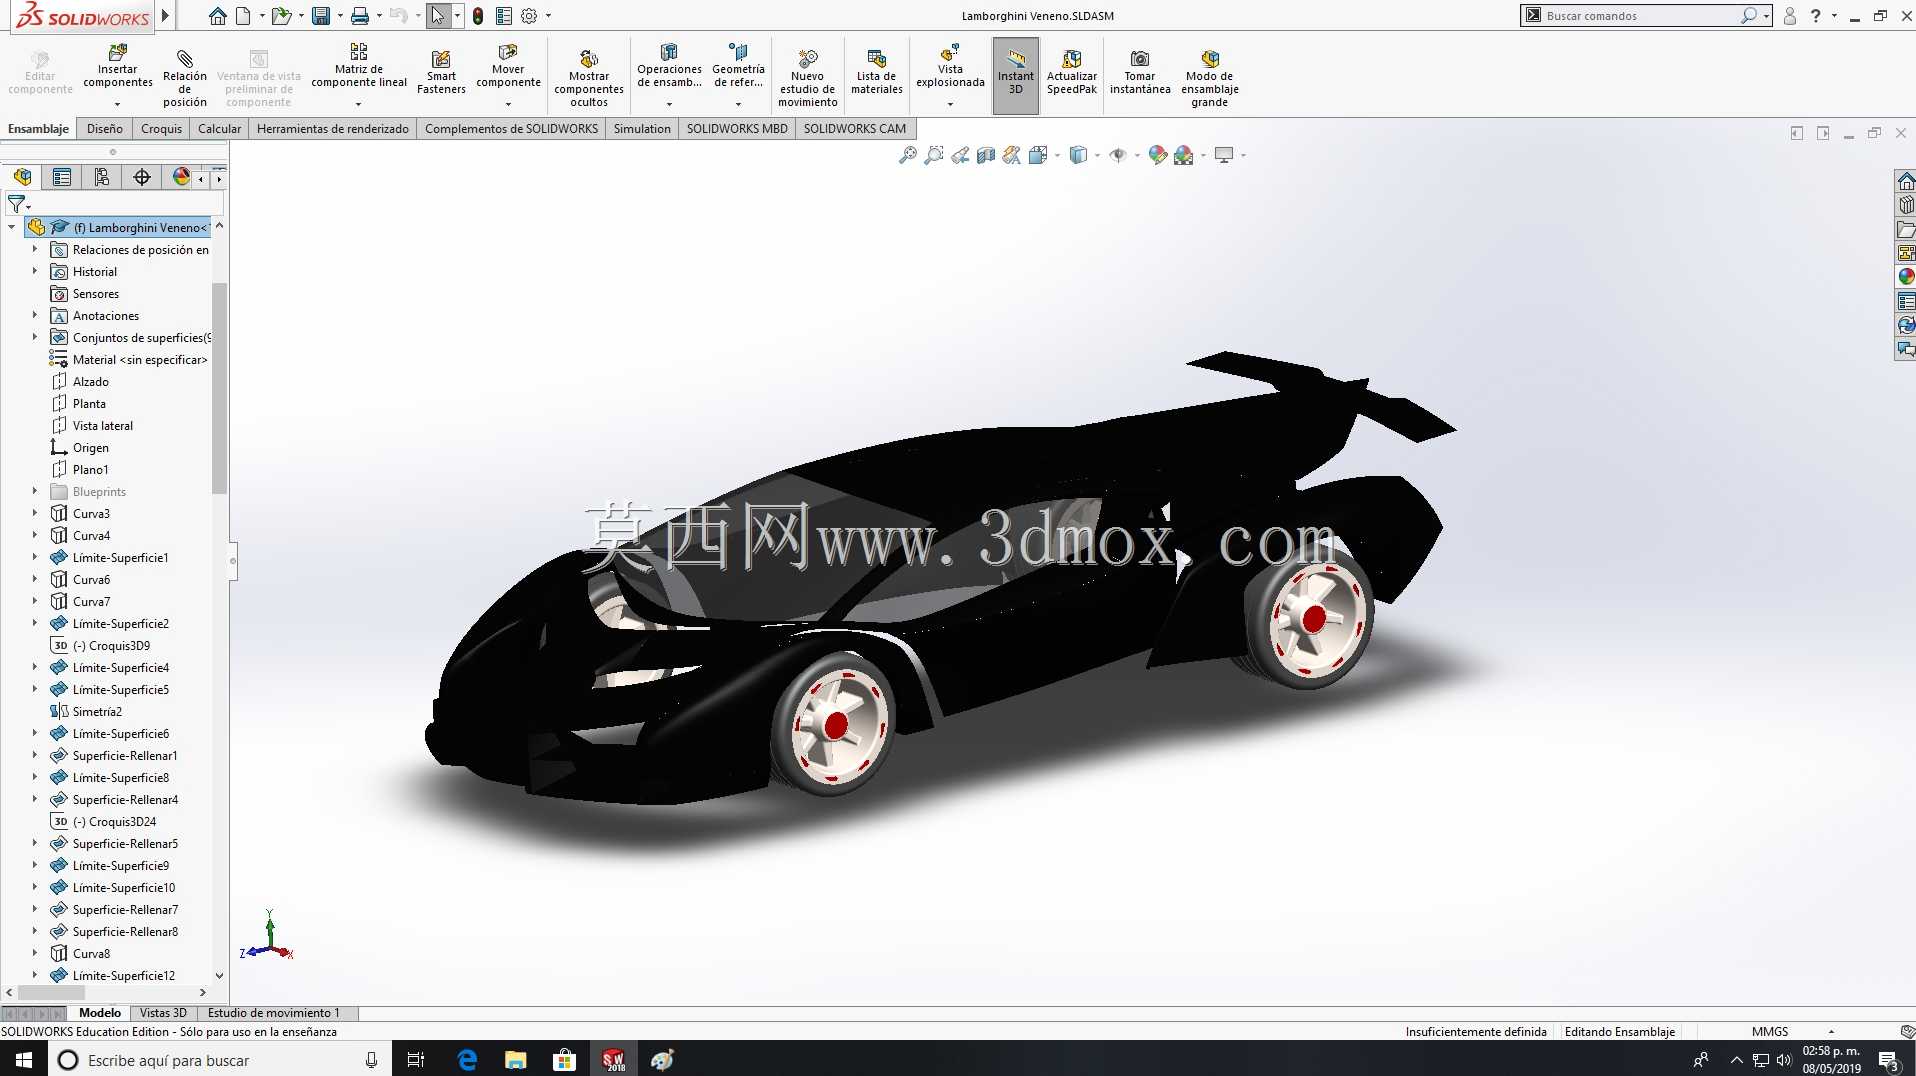Viewport: 1916px width, 1076px height.
Task: Click Vista explosionada tool
Action: tap(950, 68)
